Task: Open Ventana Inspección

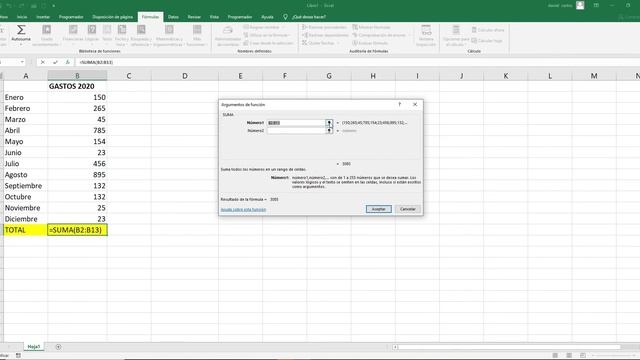Action: point(426,35)
